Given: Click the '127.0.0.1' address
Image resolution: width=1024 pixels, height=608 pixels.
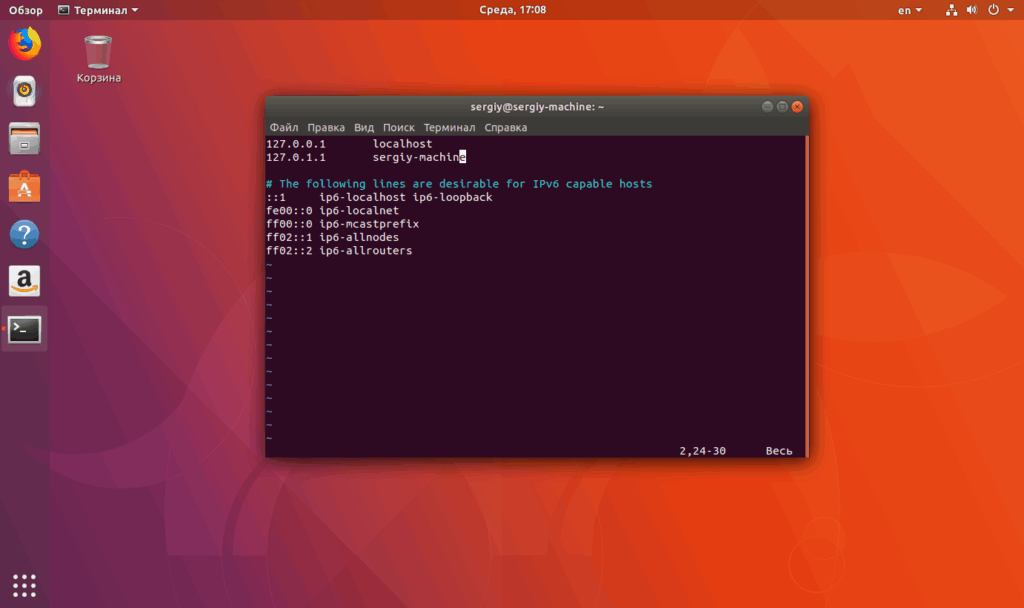Looking at the screenshot, I should pos(296,144).
